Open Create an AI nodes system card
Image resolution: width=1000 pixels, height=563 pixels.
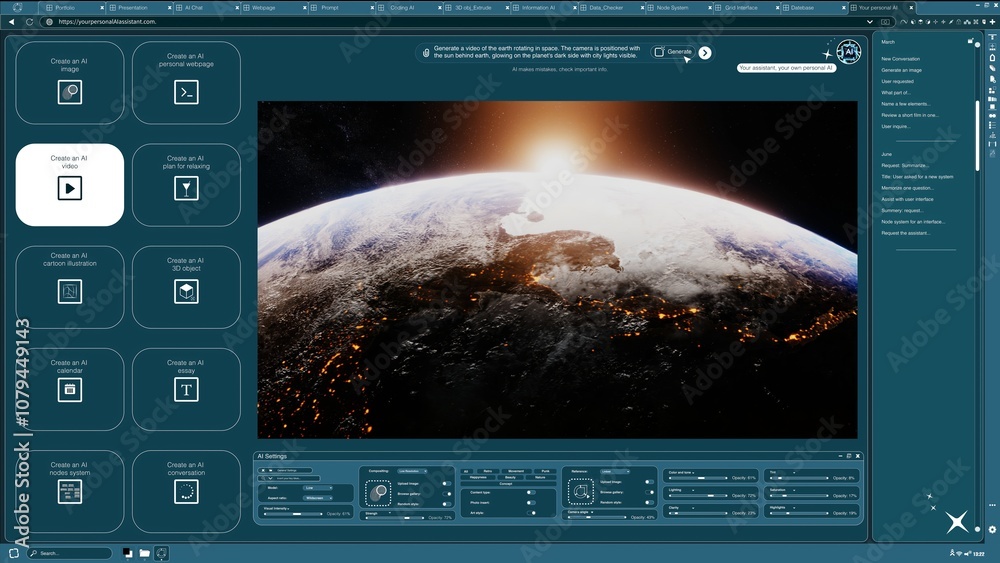(x=70, y=491)
